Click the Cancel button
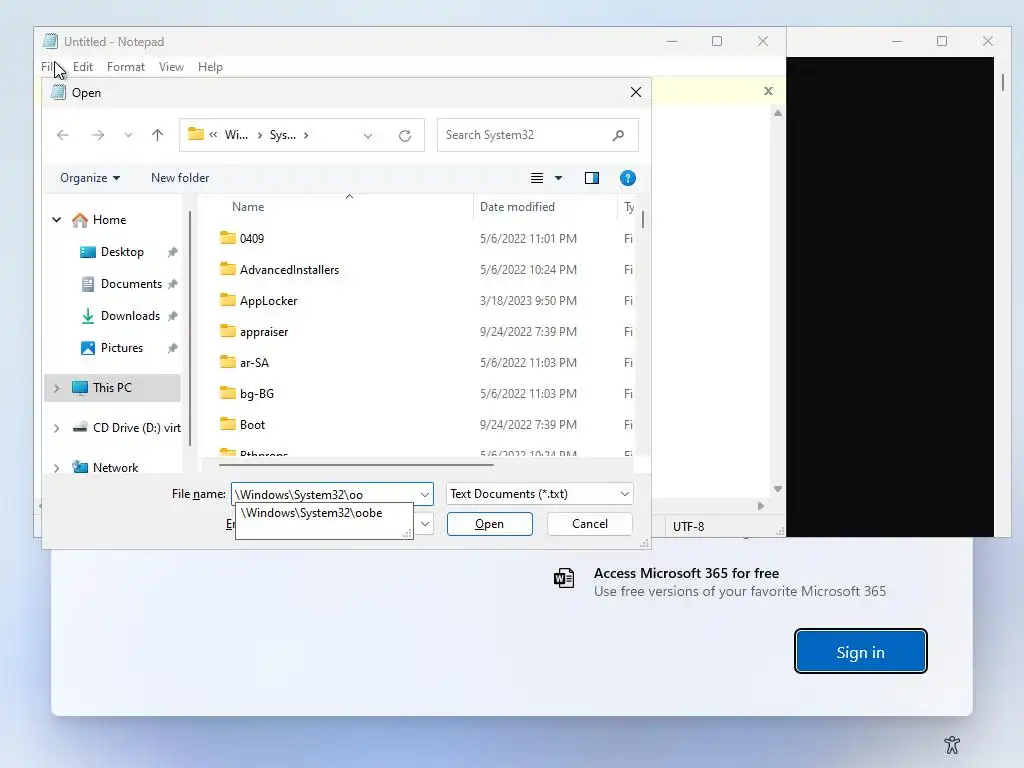 590,524
